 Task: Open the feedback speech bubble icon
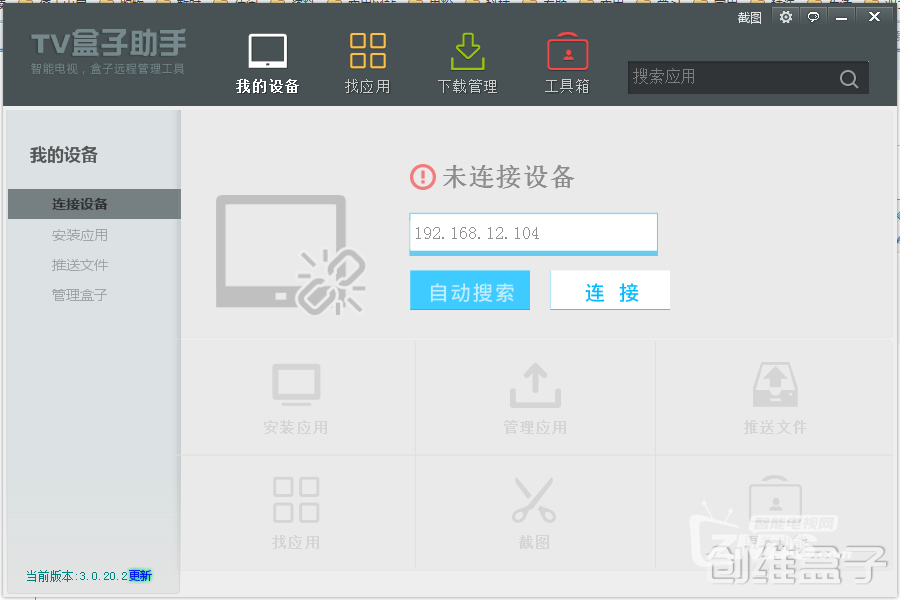(x=813, y=17)
